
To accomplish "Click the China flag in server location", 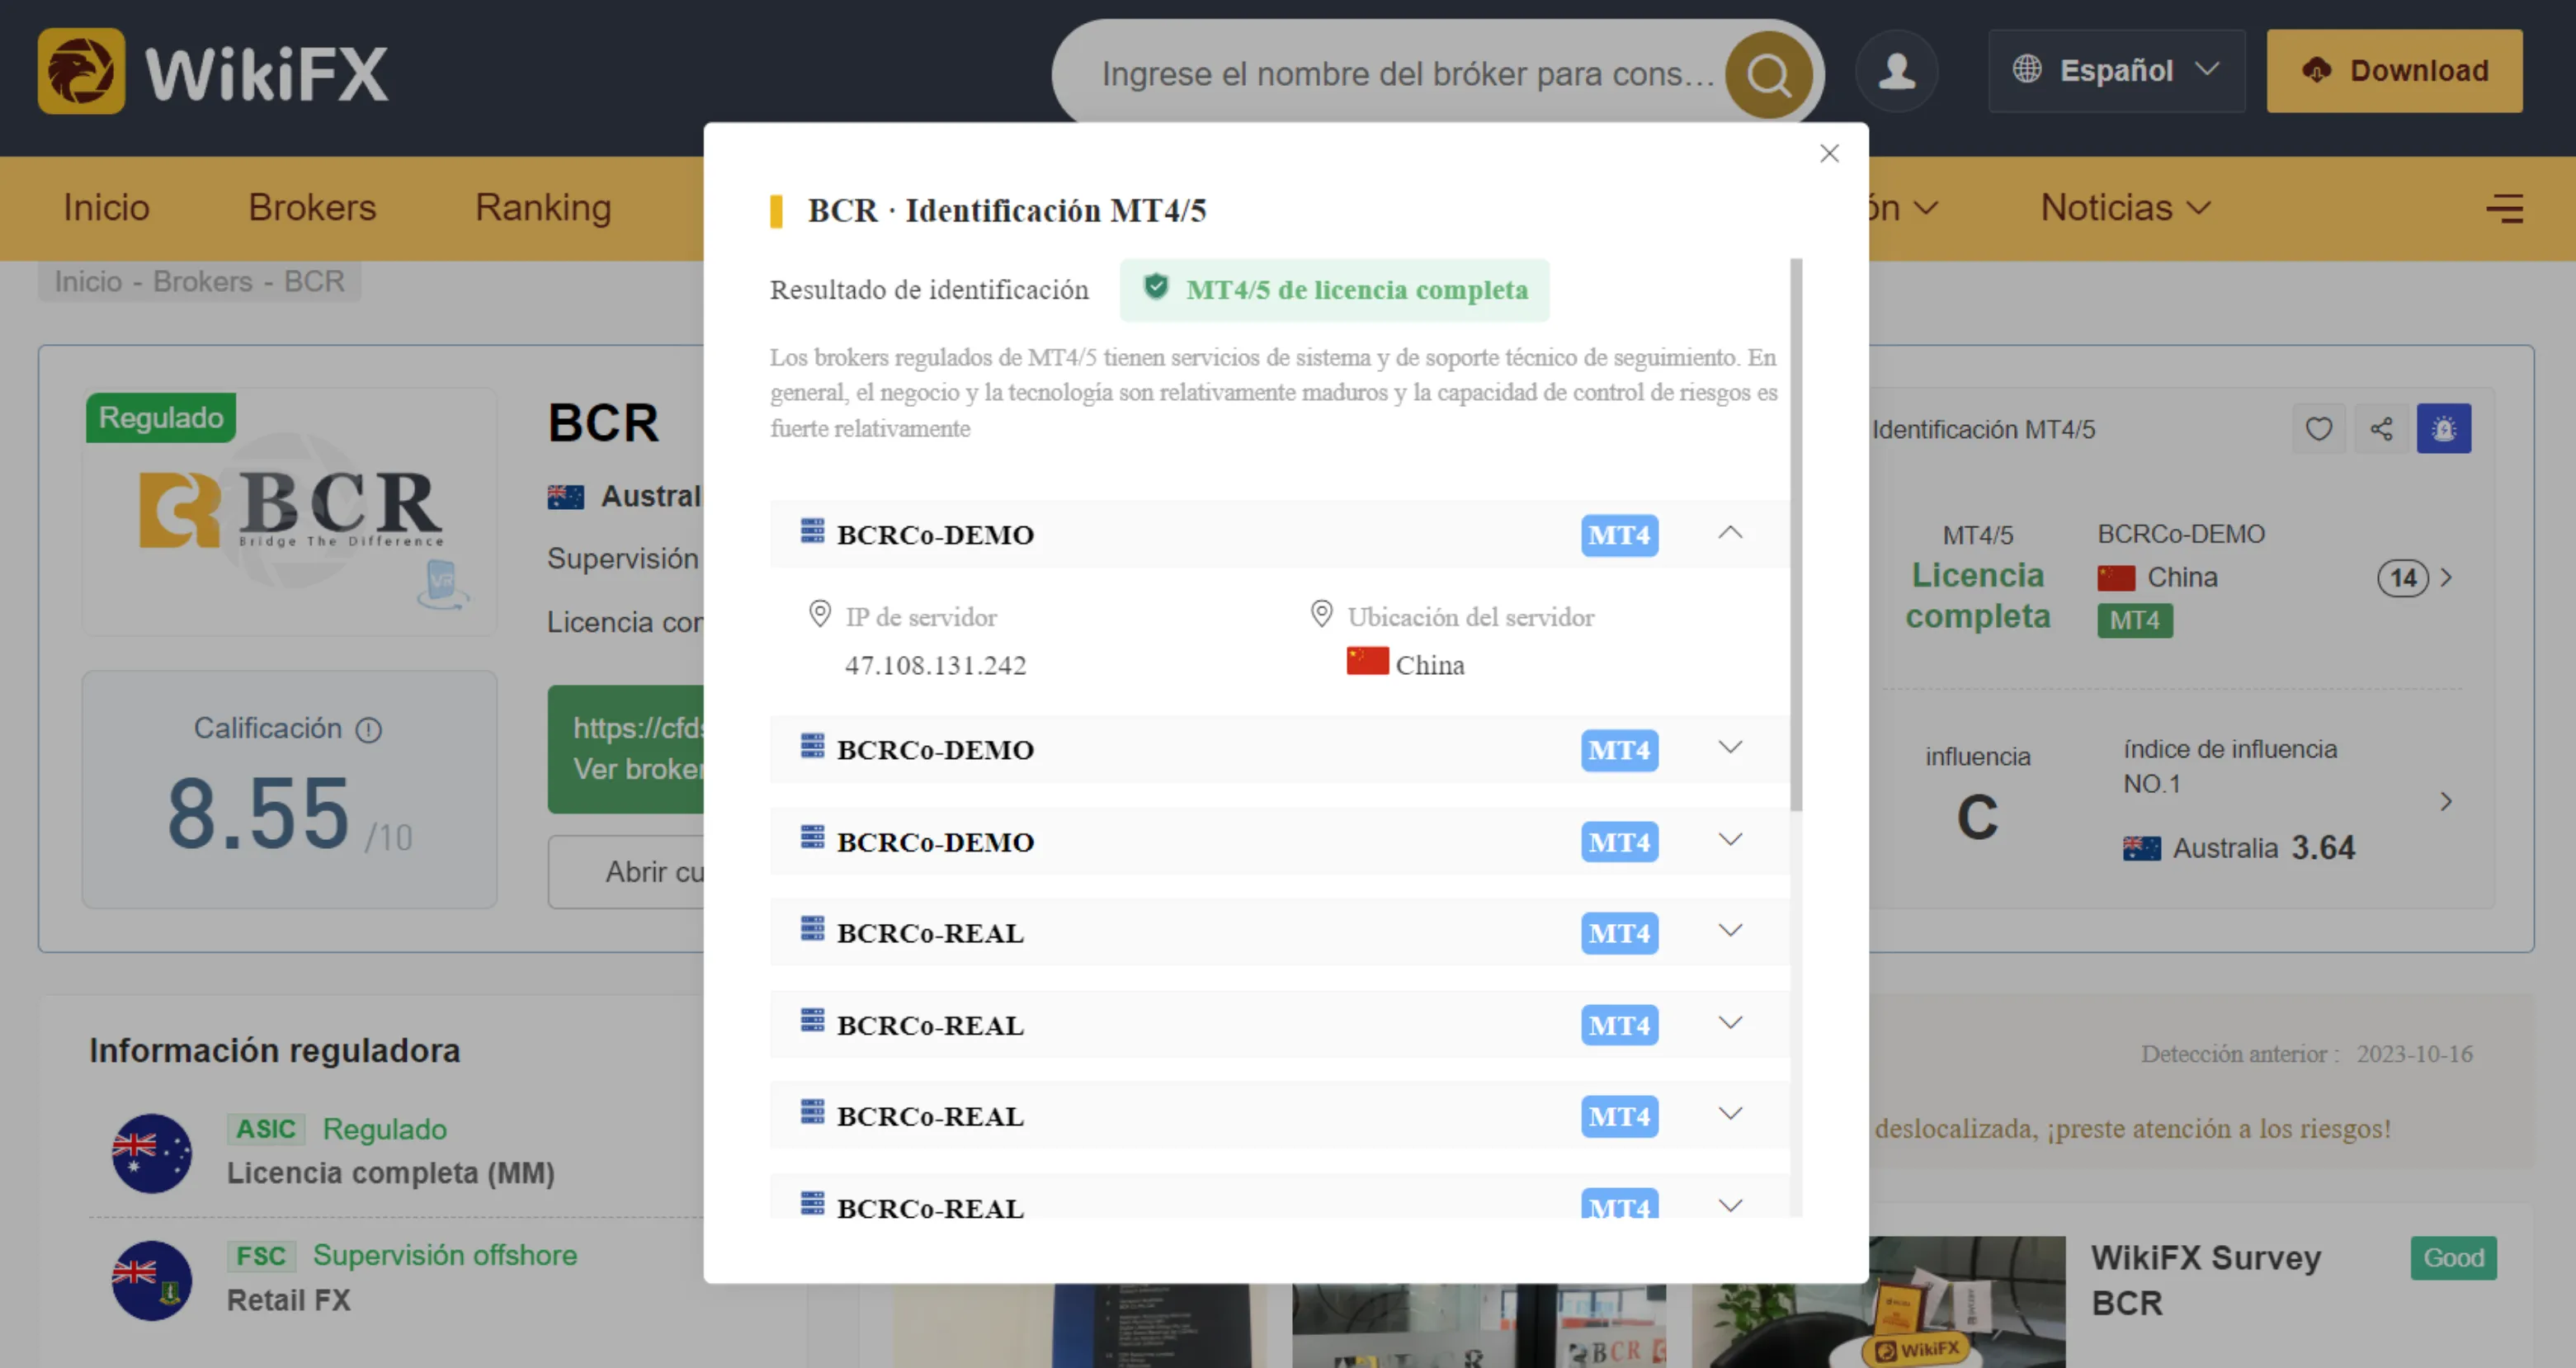I will coord(1367,661).
